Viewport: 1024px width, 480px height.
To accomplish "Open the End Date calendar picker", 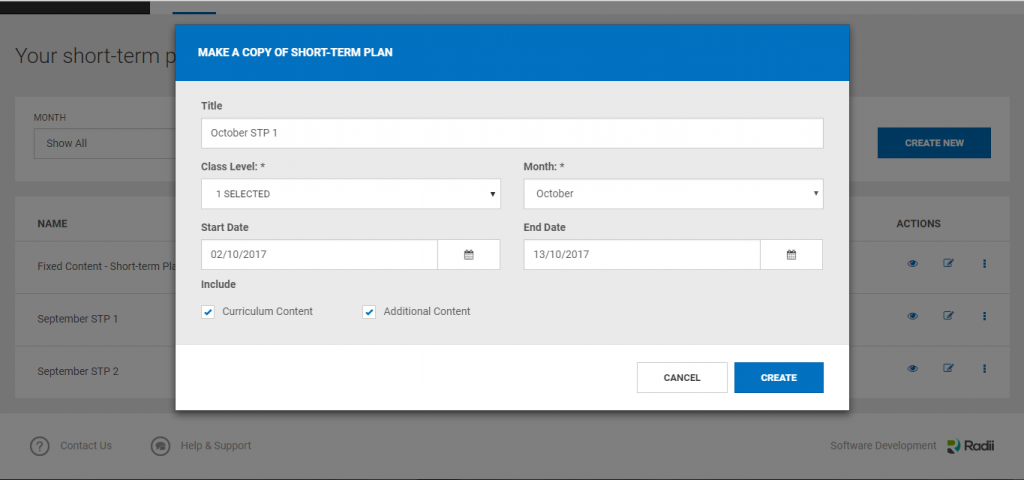I will 791,255.
